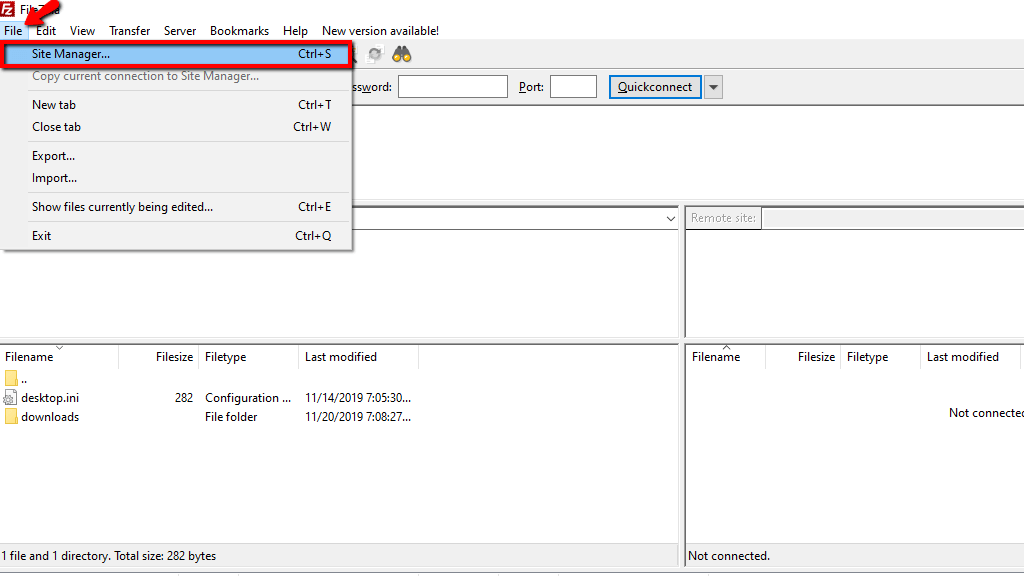
Task: Click the Quickconnect button
Action: tap(655, 87)
